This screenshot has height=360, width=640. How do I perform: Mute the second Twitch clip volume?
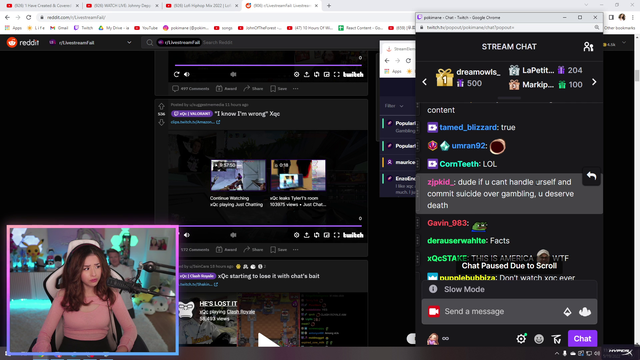tap(187, 235)
